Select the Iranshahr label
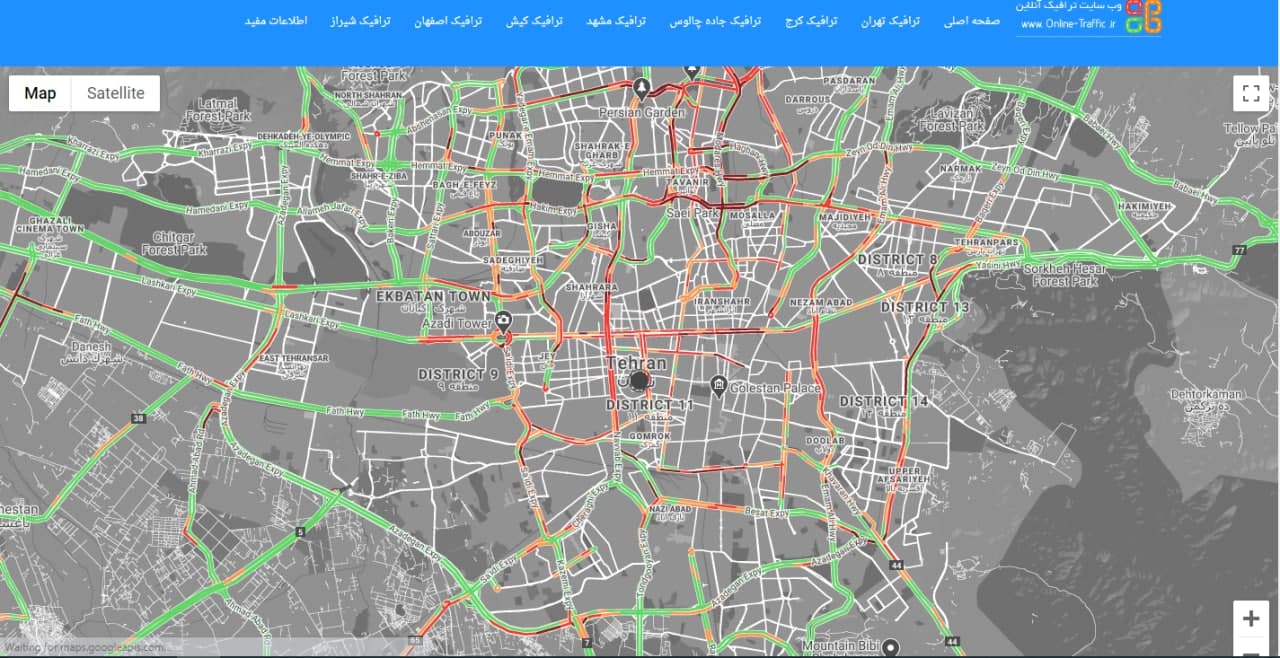Viewport: 1280px width, 658px height. point(722,301)
